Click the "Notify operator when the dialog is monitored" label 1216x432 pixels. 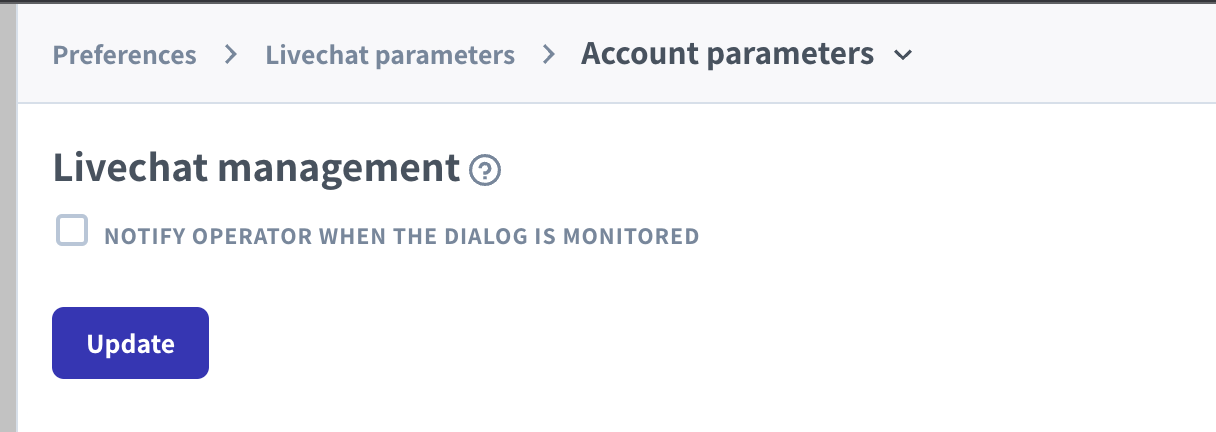click(x=401, y=237)
